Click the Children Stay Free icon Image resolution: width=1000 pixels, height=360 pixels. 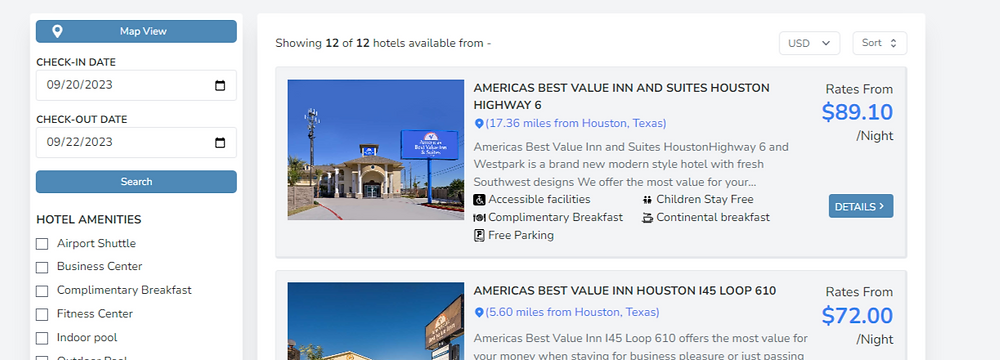coord(647,200)
